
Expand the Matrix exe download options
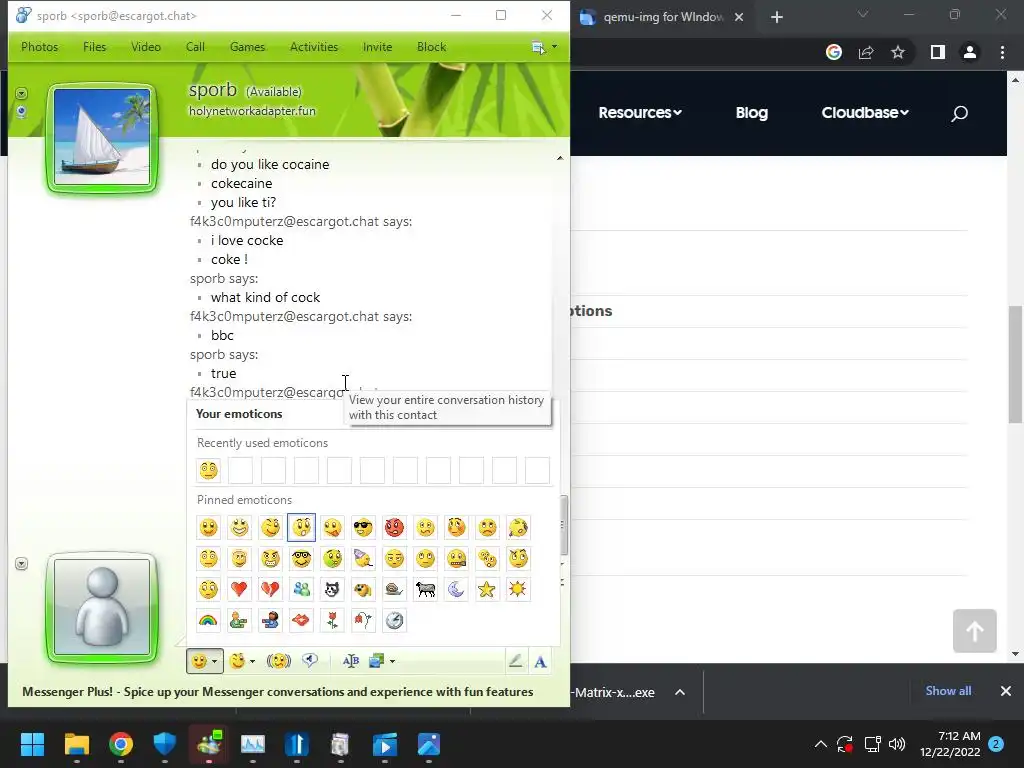tap(680, 692)
